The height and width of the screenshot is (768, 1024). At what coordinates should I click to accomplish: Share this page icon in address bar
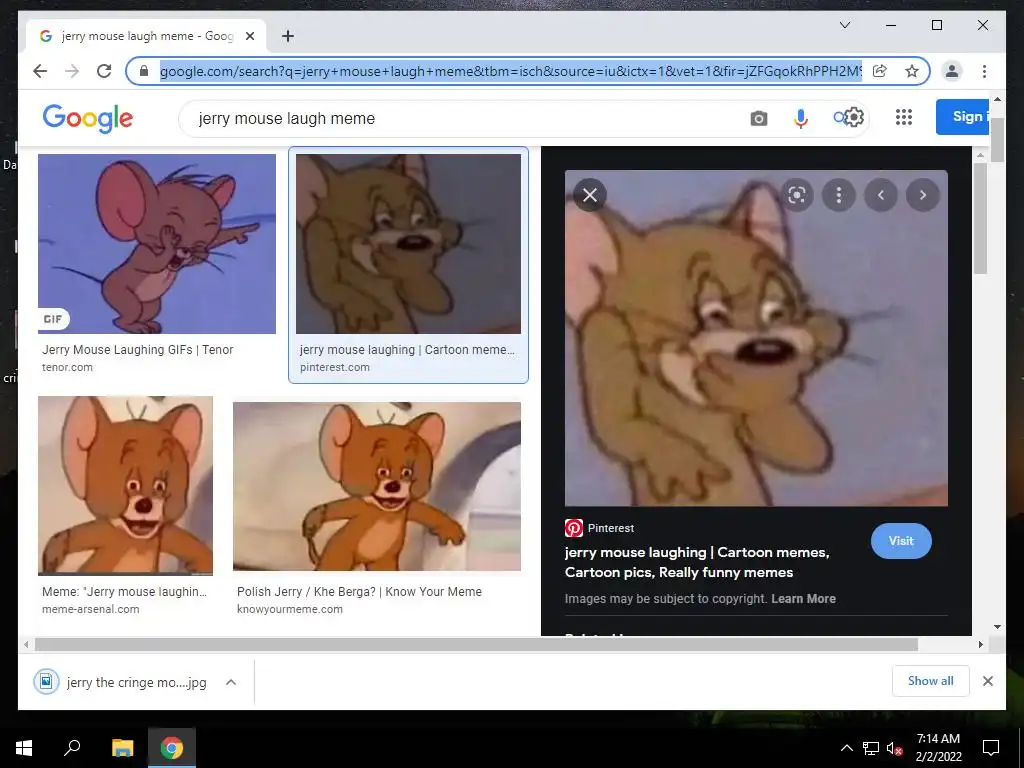tap(880, 71)
